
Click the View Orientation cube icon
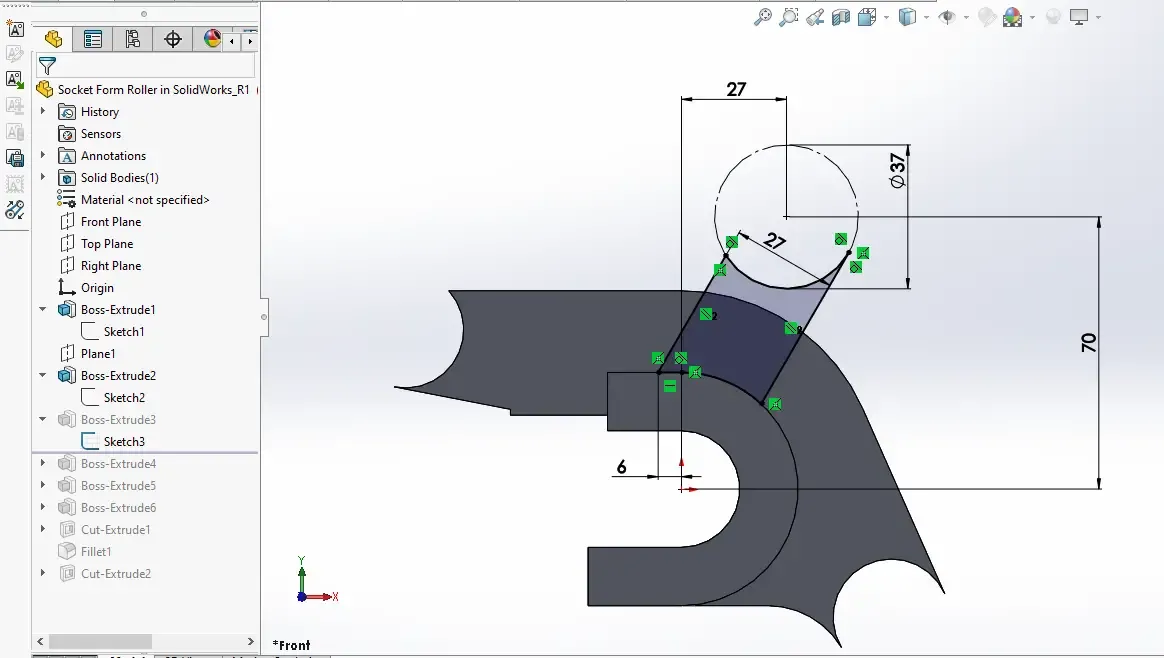tap(866, 16)
